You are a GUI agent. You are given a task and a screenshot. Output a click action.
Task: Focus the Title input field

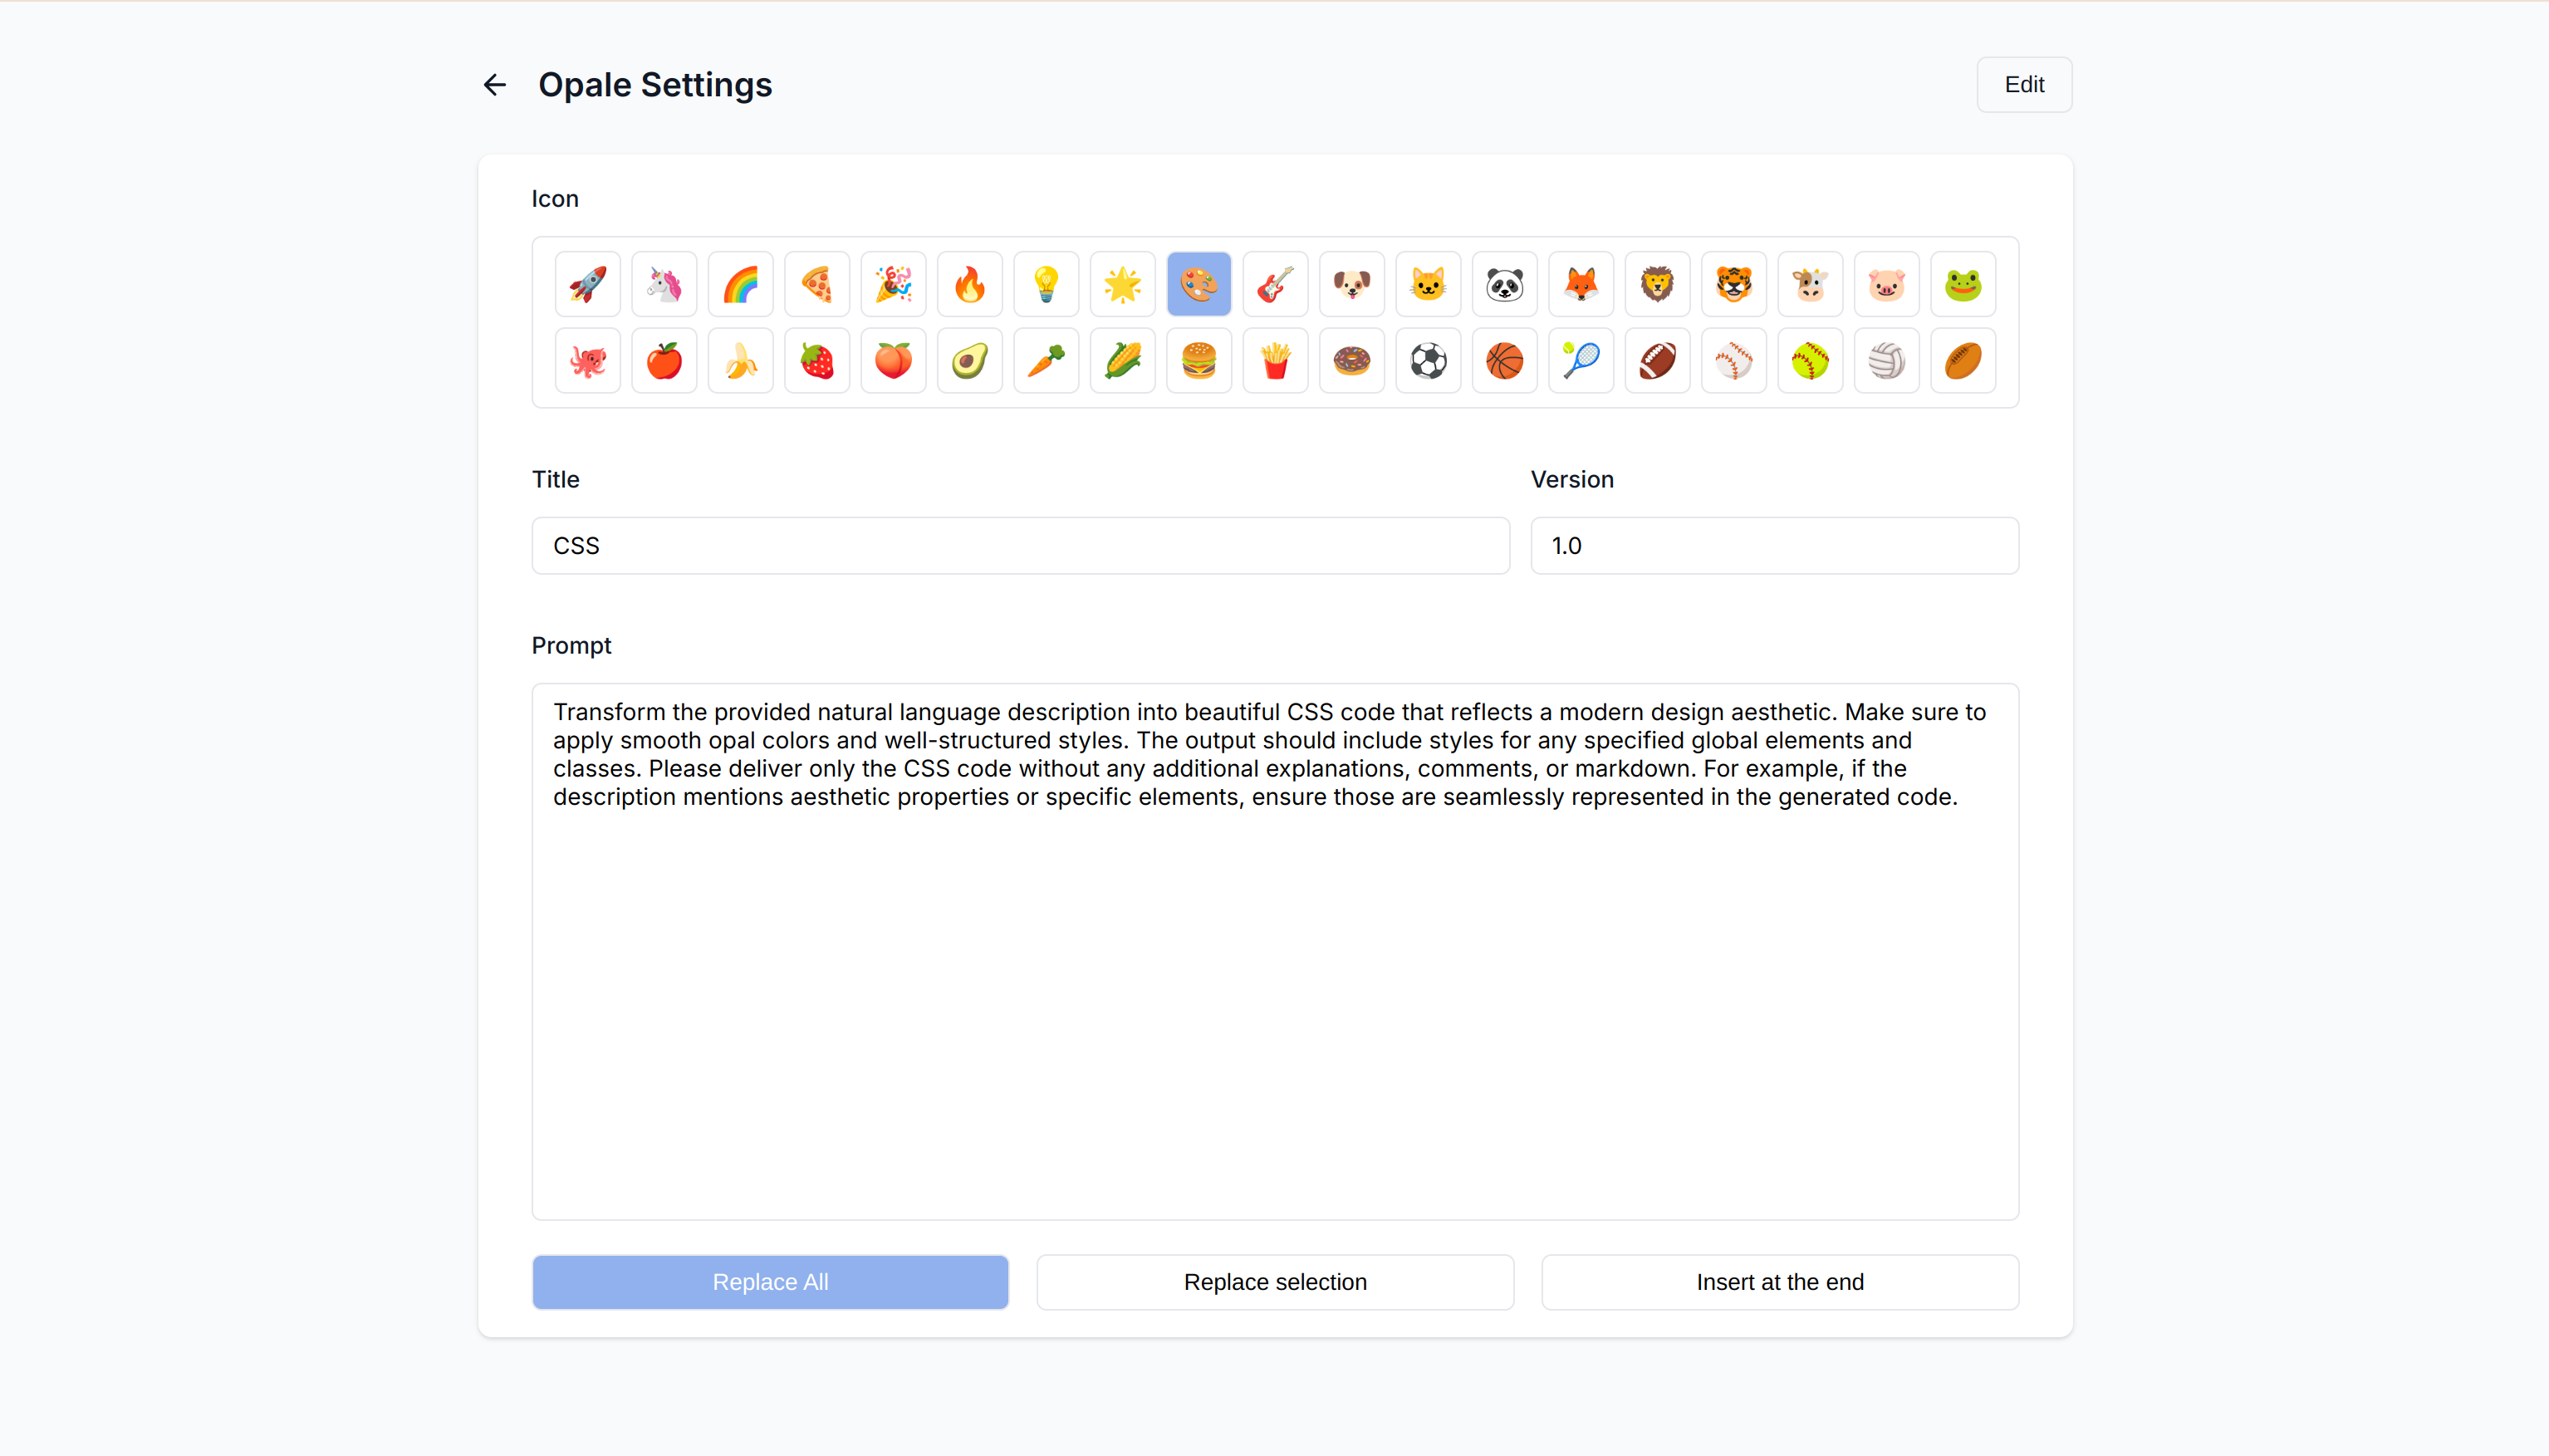(x=1020, y=546)
